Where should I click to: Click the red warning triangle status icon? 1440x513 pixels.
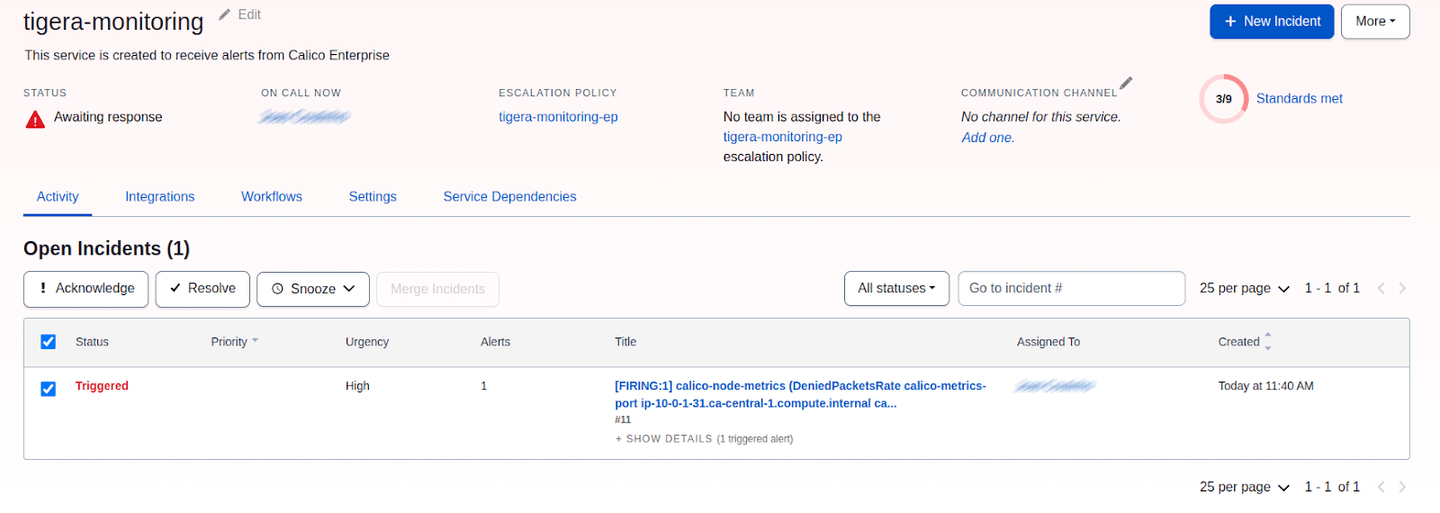35,119
